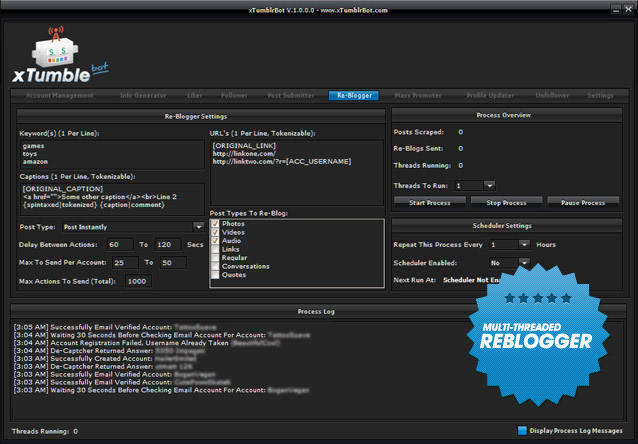Uncheck Photos post type
This screenshot has height=444, width=638.
point(216,223)
